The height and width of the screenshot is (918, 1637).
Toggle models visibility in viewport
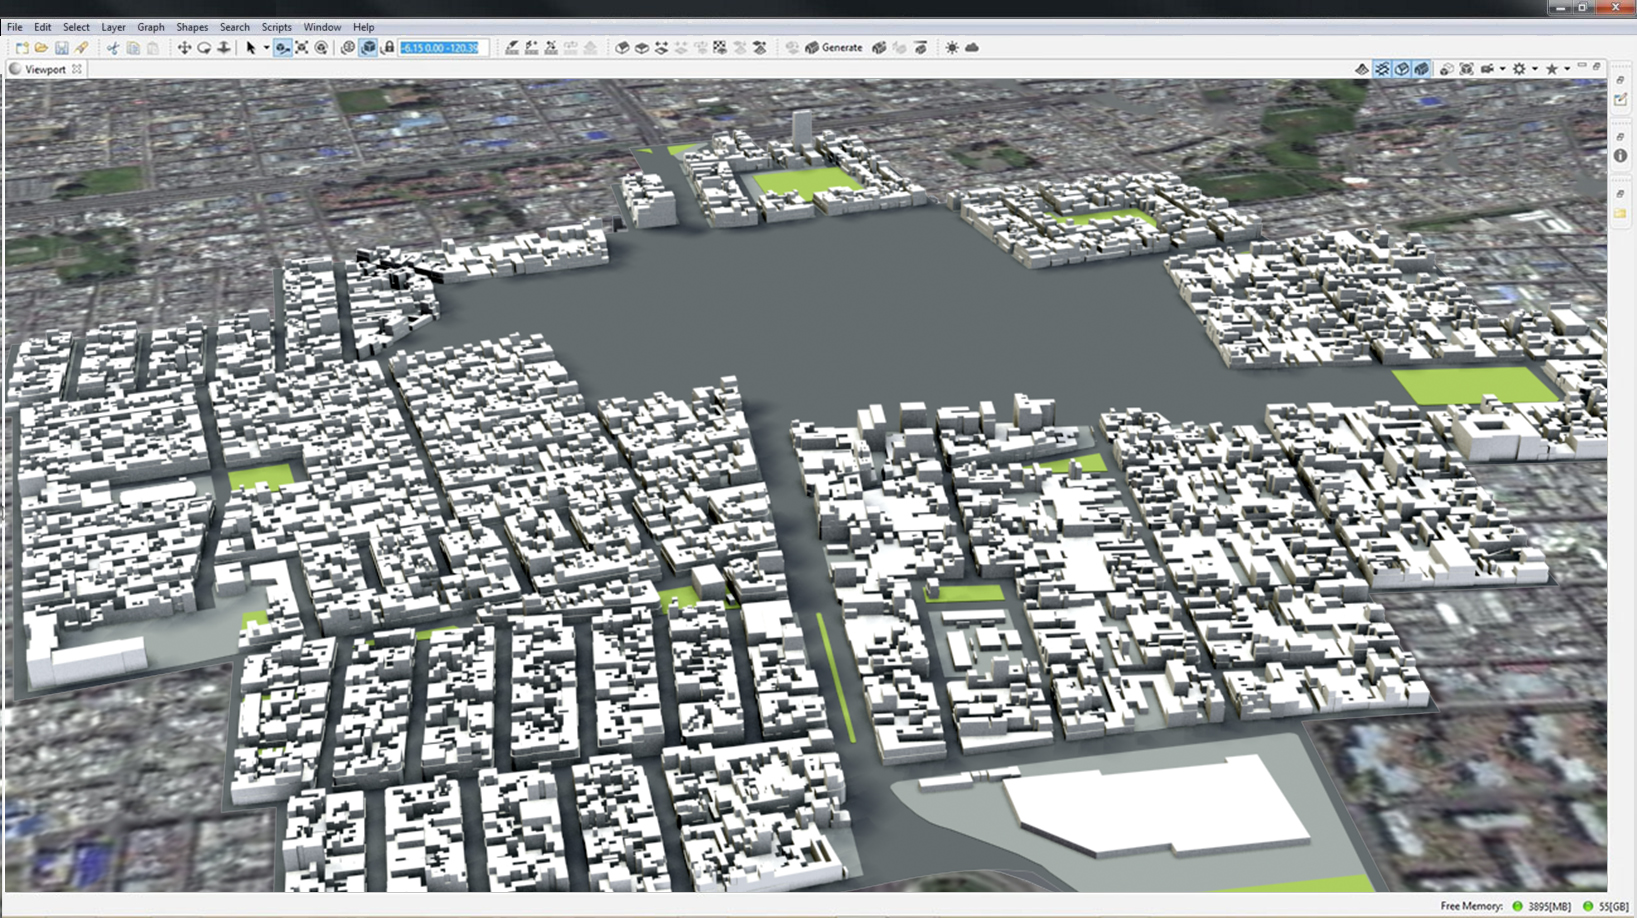click(x=1421, y=69)
